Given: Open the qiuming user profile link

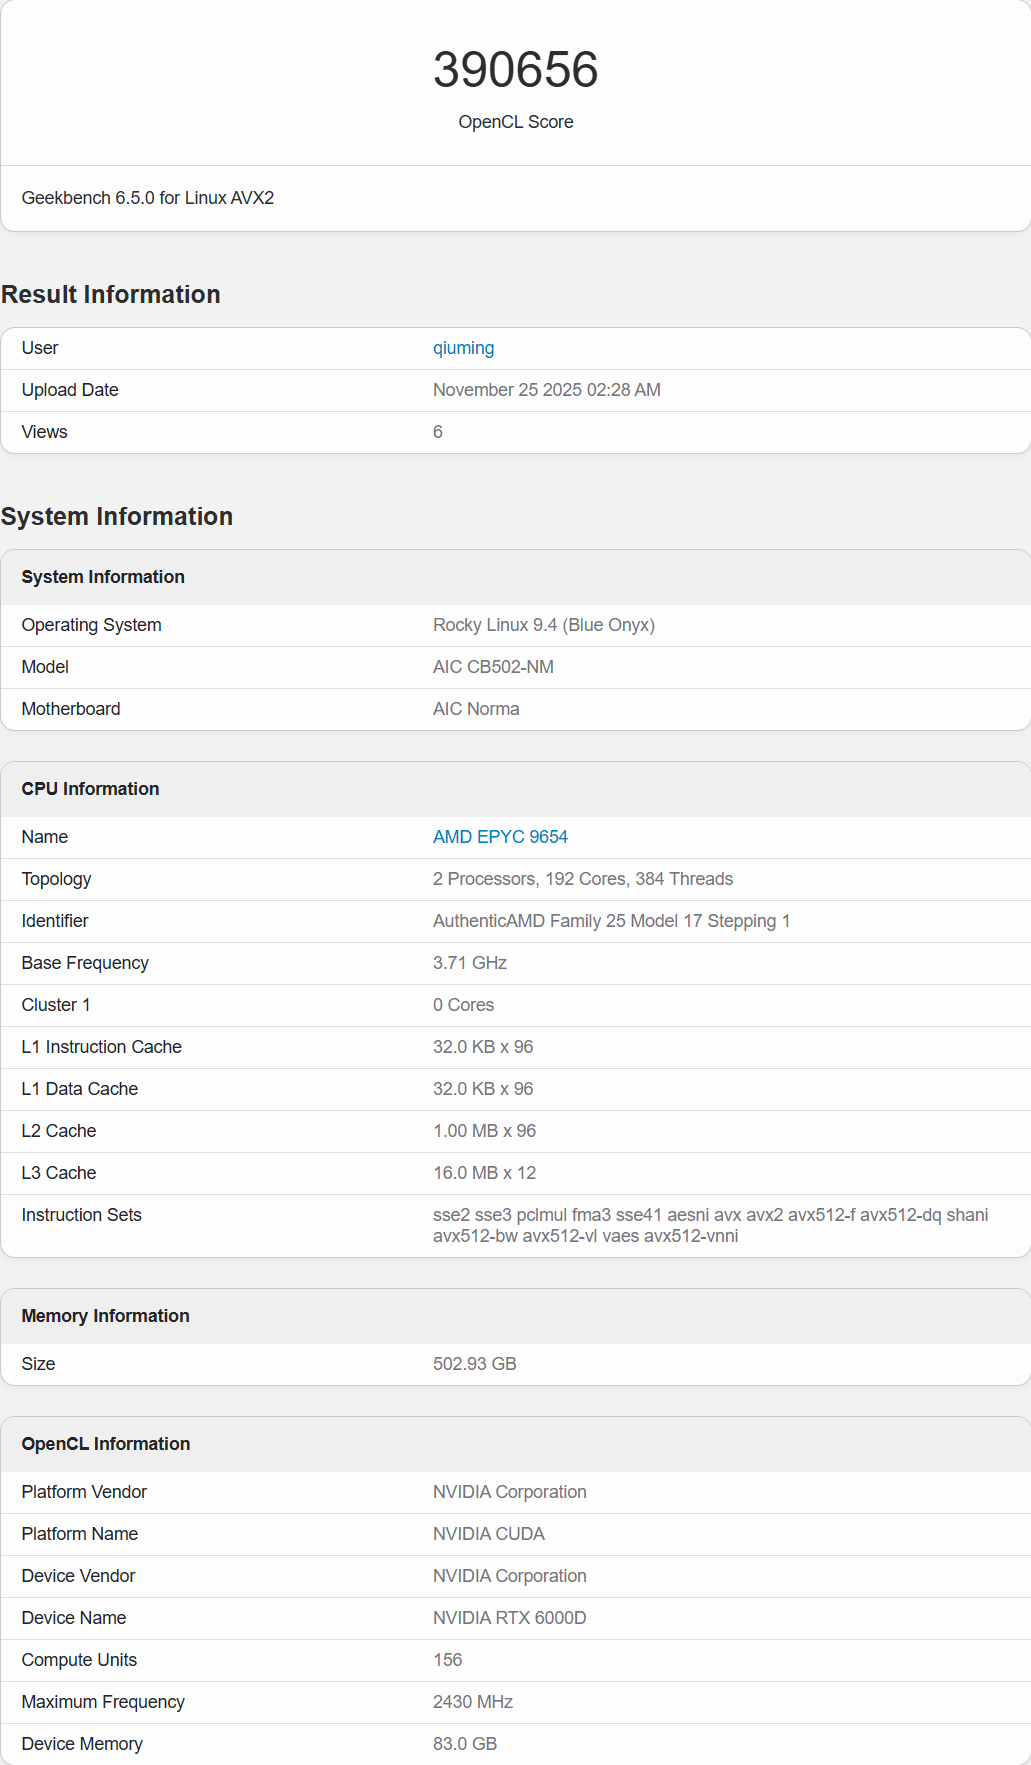Looking at the screenshot, I should click(463, 348).
